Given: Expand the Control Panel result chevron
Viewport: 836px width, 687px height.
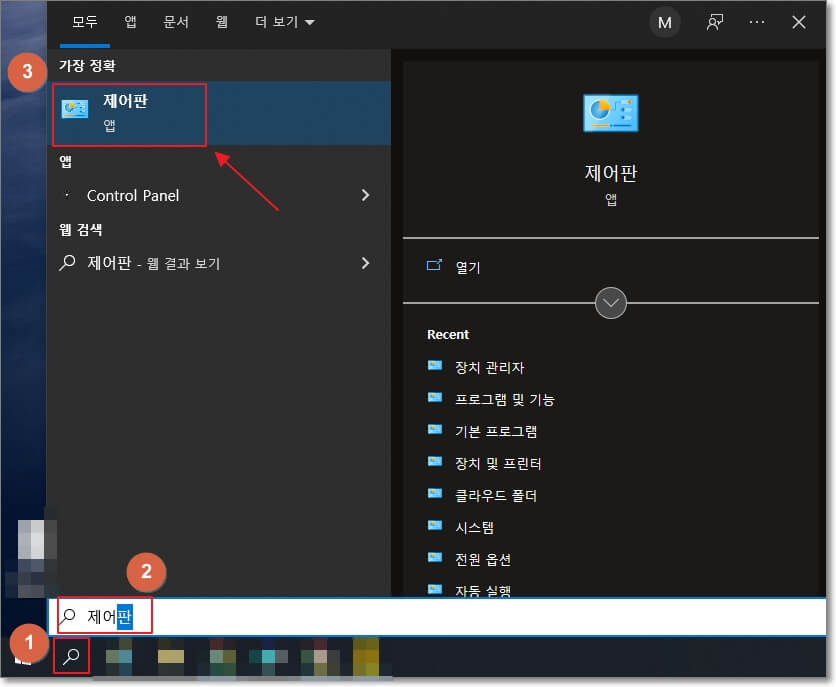Looking at the screenshot, I should pyautogui.click(x=365, y=196).
